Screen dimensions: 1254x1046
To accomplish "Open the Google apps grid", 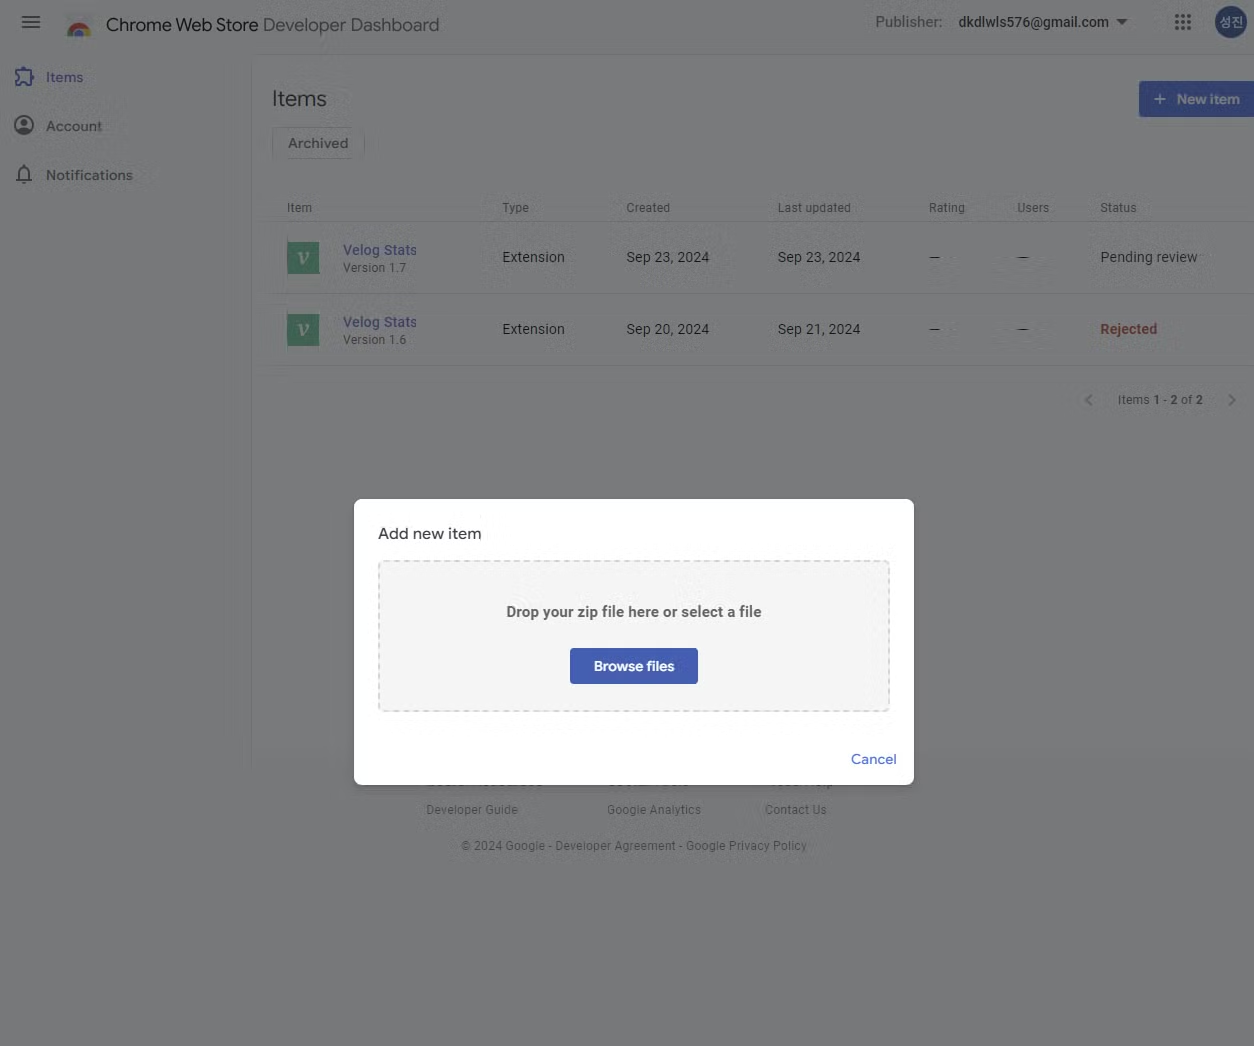I will [x=1182, y=21].
